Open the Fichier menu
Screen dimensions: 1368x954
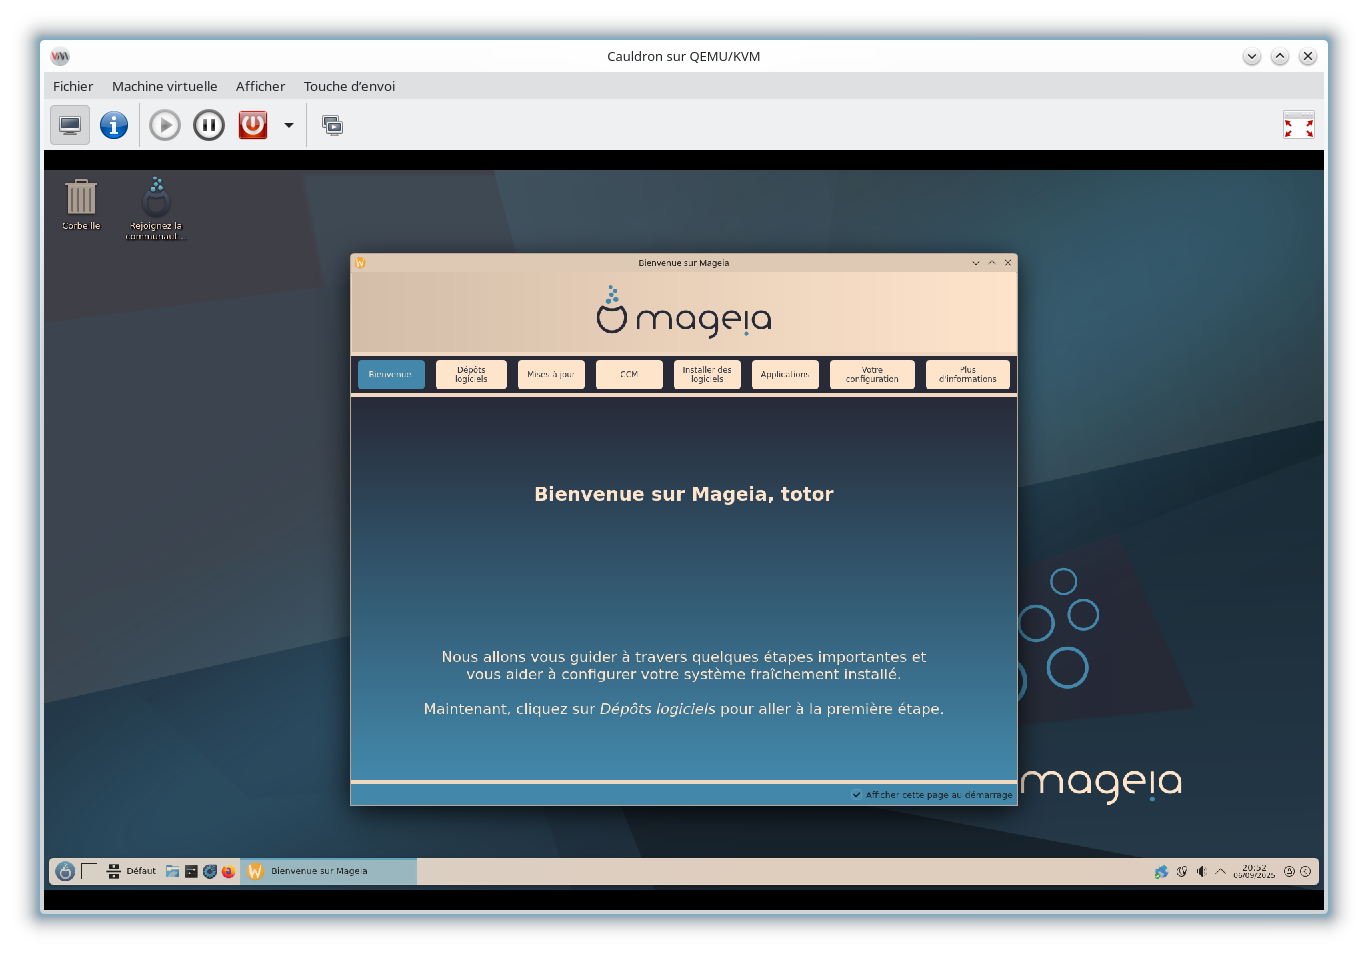[73, 86]
